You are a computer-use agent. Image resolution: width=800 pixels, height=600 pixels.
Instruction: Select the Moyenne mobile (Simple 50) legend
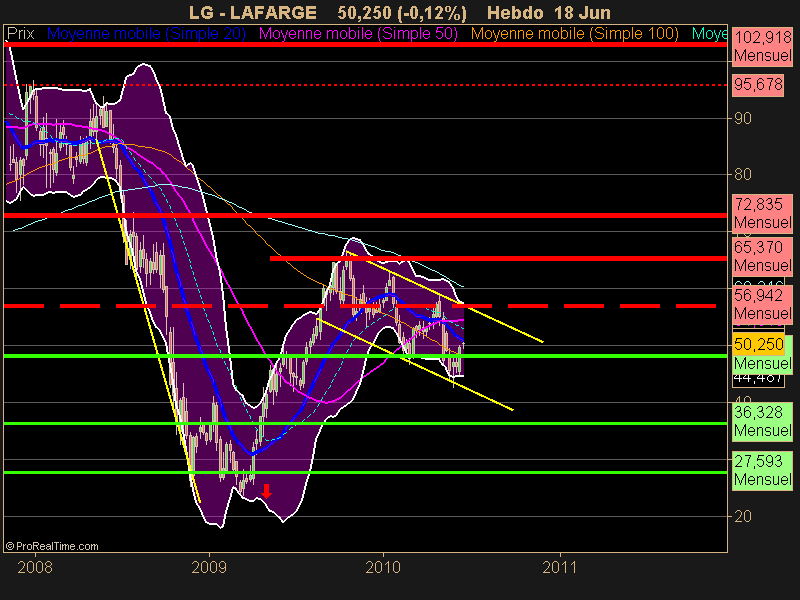(x=358, y=34)
